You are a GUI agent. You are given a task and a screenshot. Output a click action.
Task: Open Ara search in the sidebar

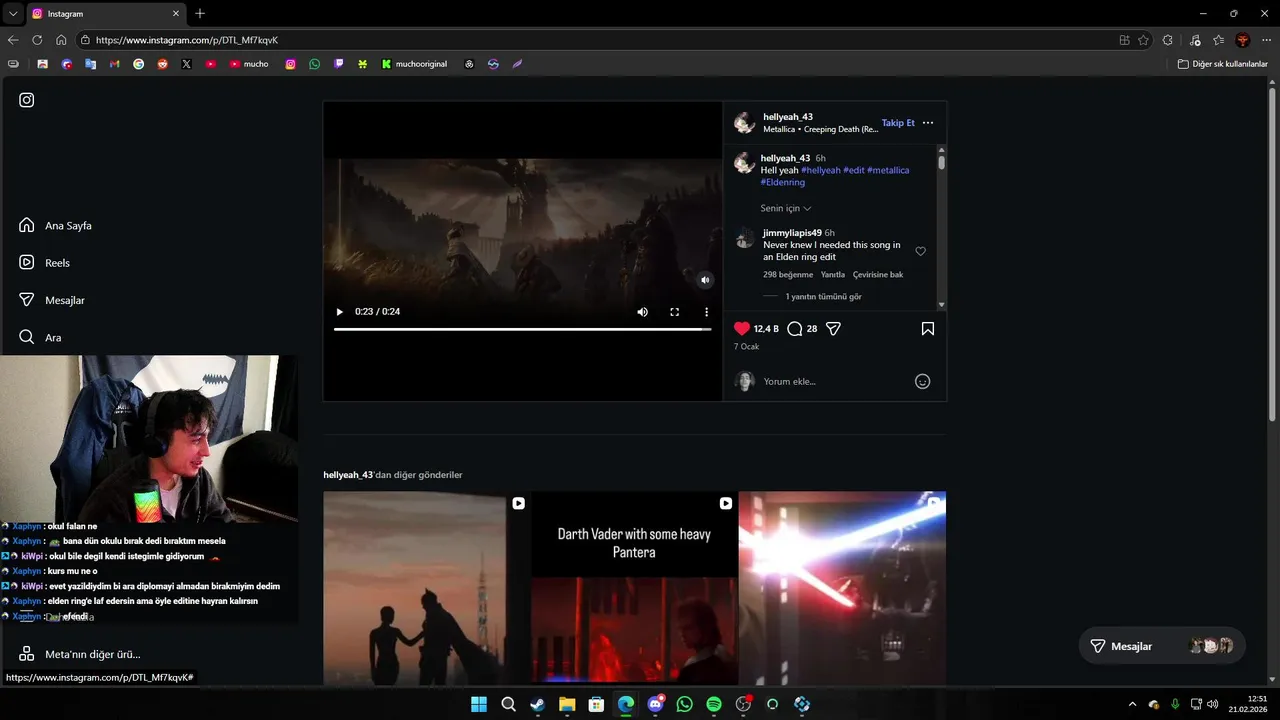tap(40, 337)
